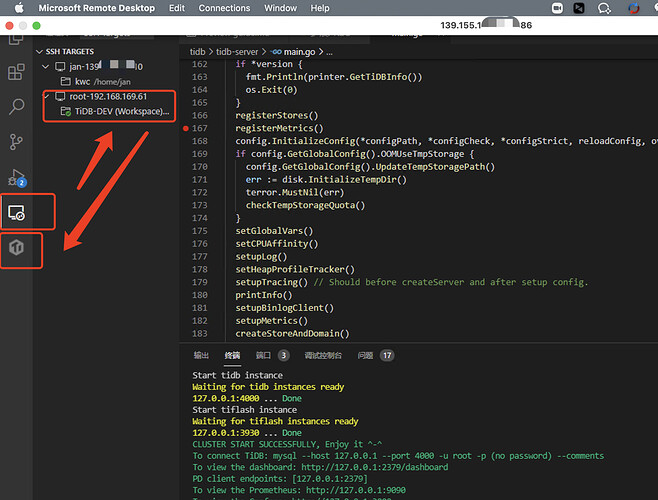Click the registerMetrics() call on line 167

pos(279,128)
